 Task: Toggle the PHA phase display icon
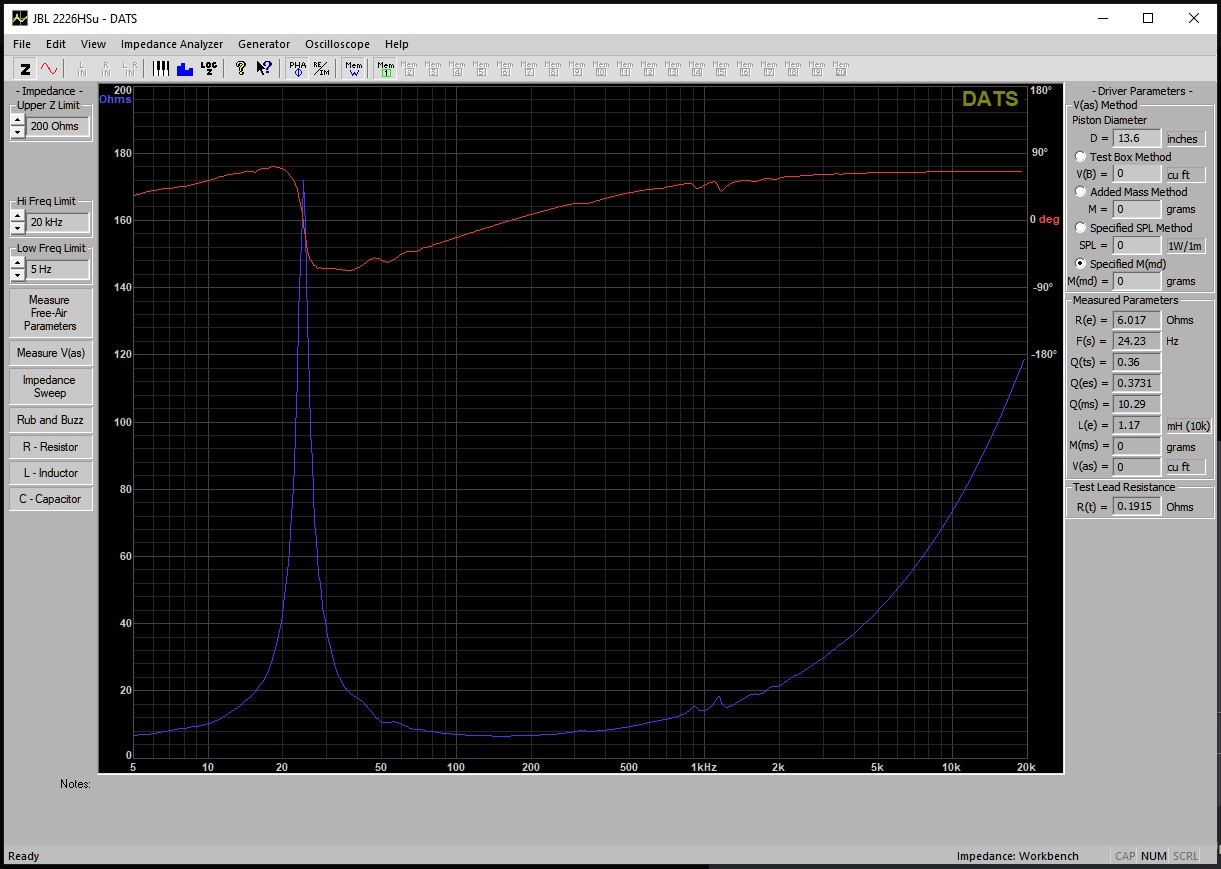297,68
